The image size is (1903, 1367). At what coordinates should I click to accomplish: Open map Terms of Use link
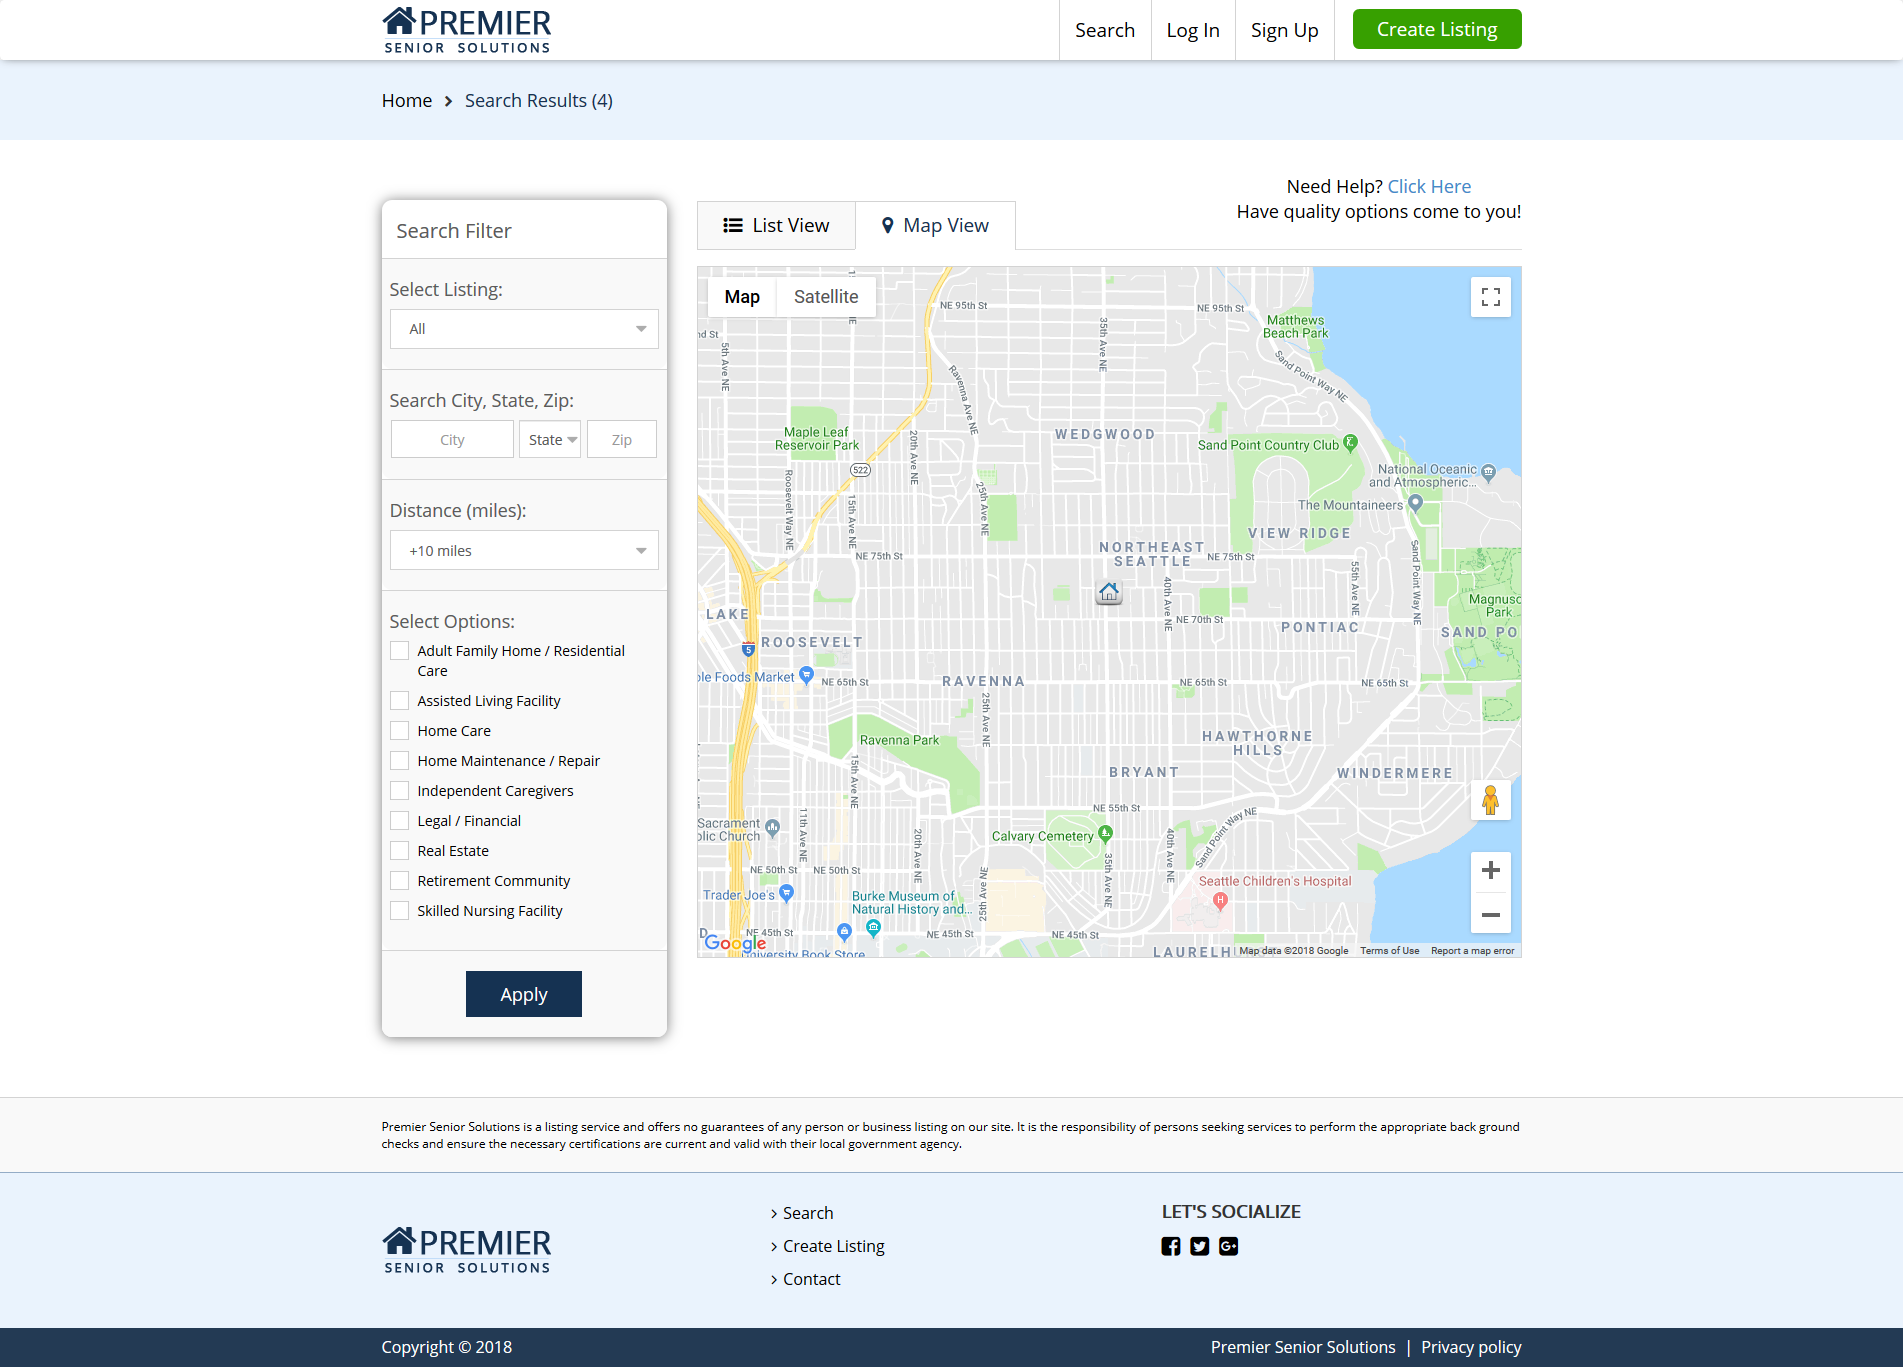tap(1389, 951)
